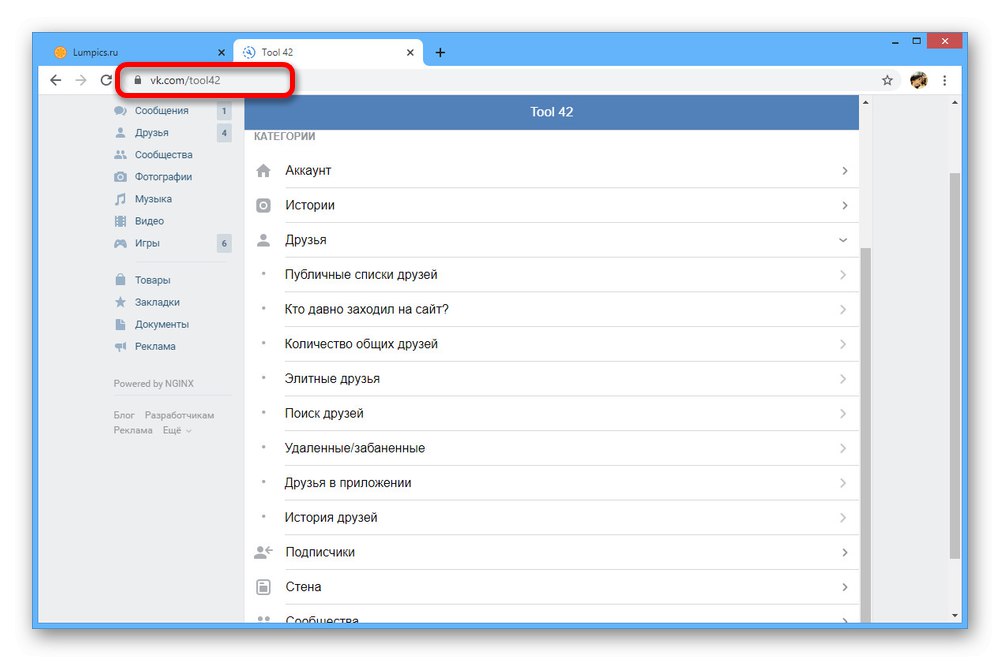Open Публичные списки друзей chevron
The image size is (1000, 661).
[843, 275]
